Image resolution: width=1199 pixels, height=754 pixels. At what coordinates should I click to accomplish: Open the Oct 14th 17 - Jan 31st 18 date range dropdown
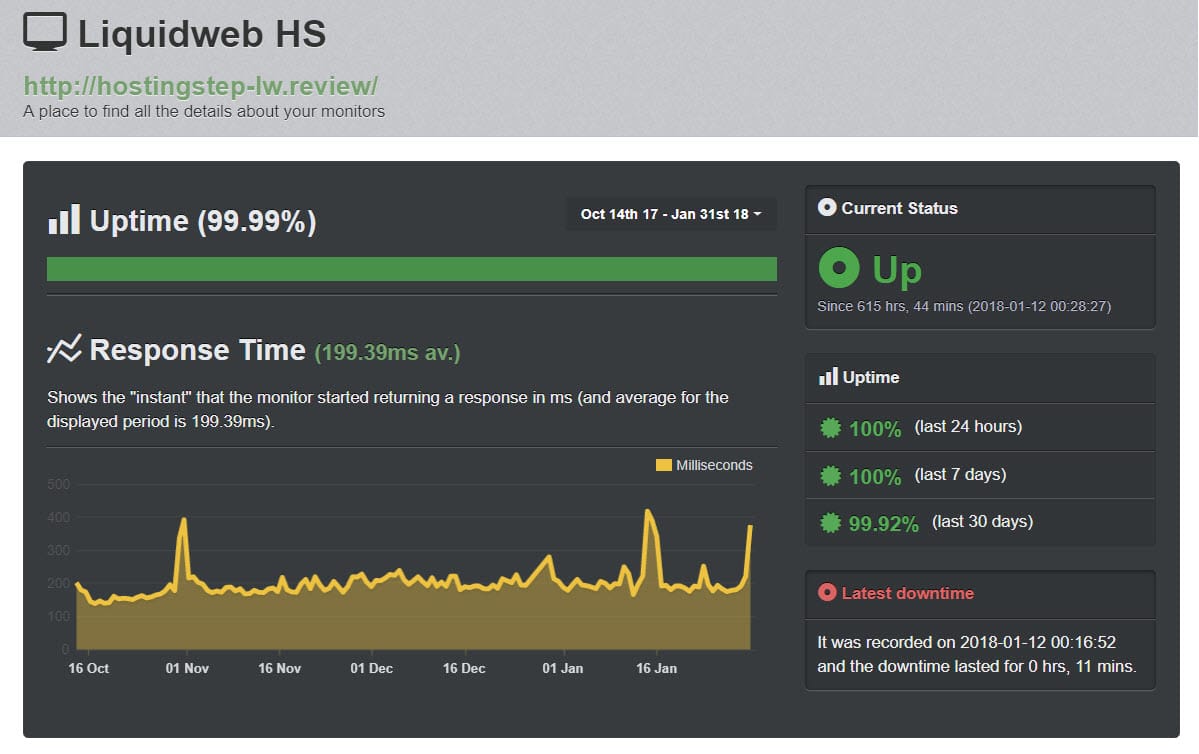(x=671, y=214)
